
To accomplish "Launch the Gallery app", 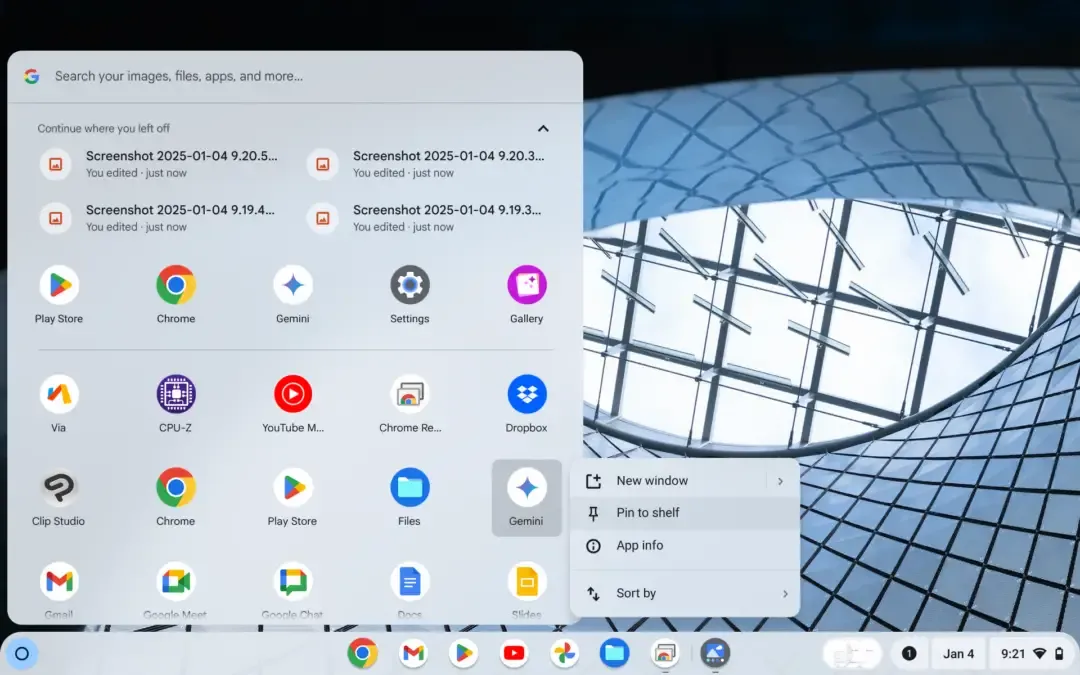I will [527, 295].
